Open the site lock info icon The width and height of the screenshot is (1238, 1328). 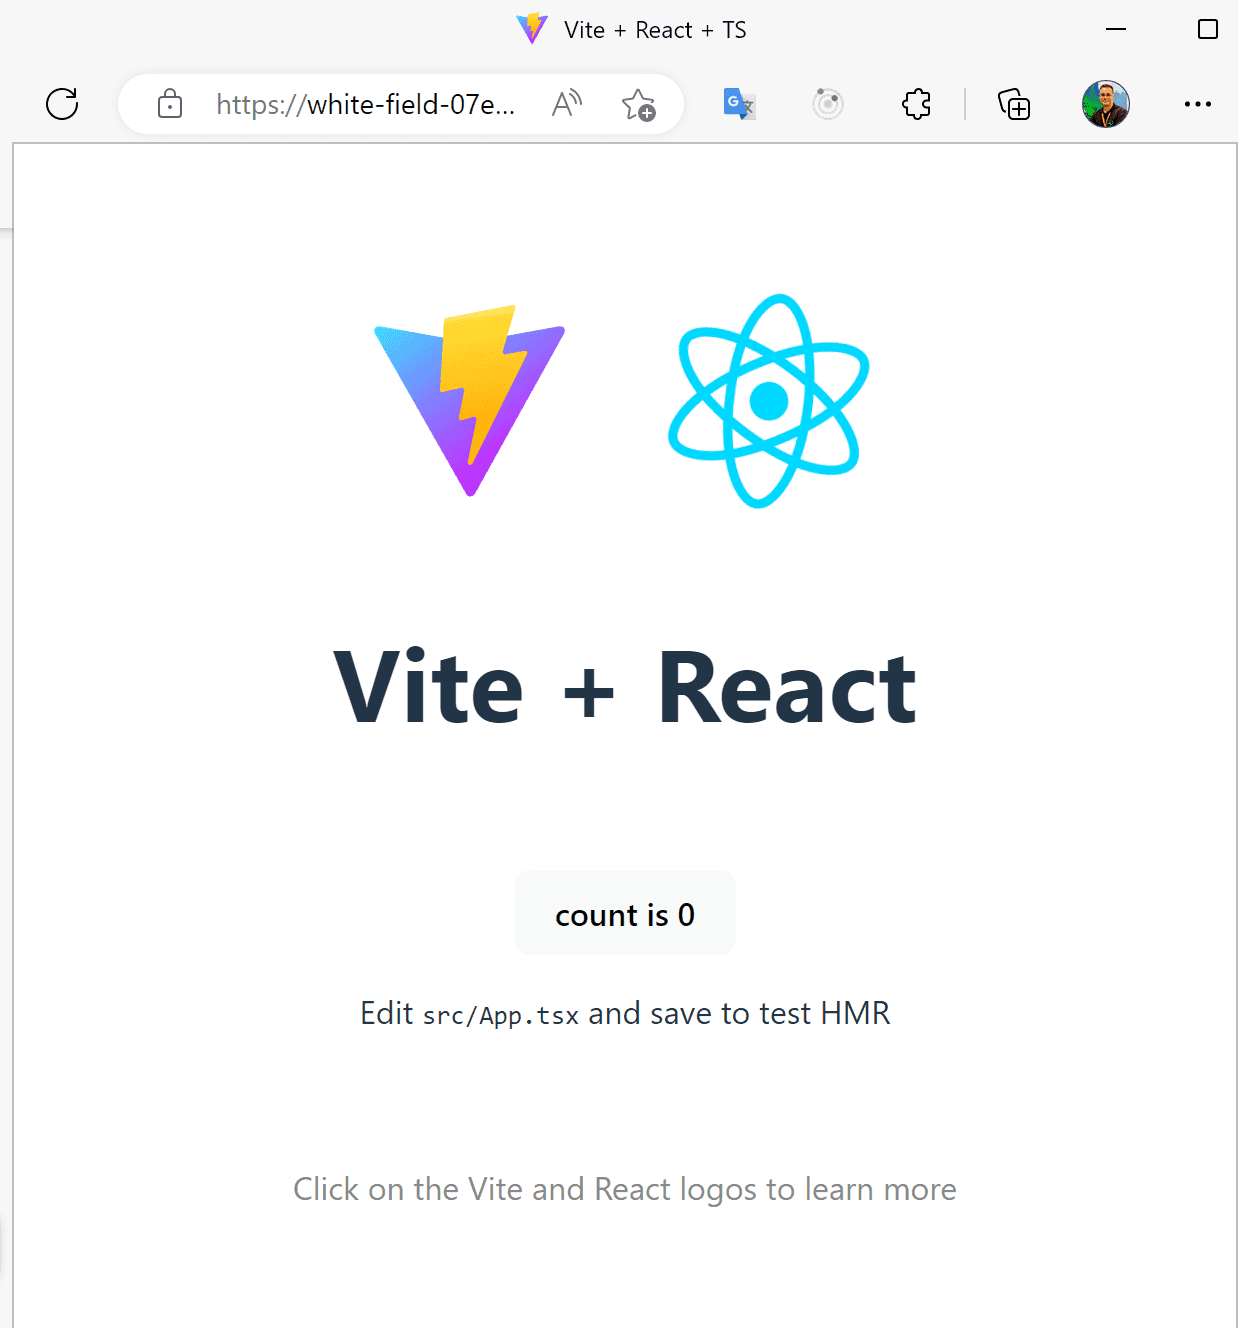pos(170,104)
